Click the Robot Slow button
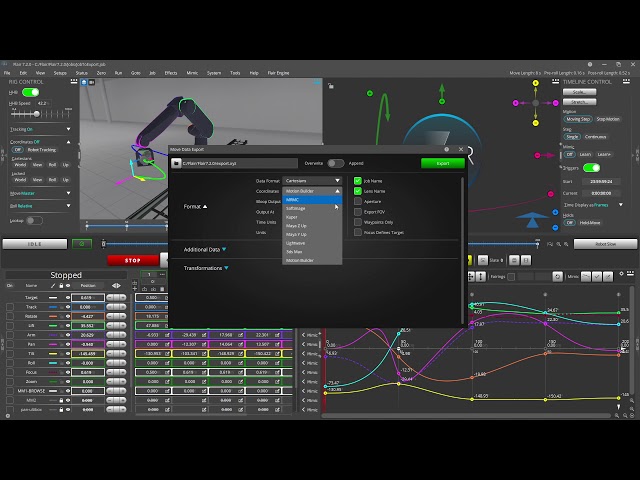Image resolution: width=640 pixels, height=480 pixels. [x=605, y=244]
